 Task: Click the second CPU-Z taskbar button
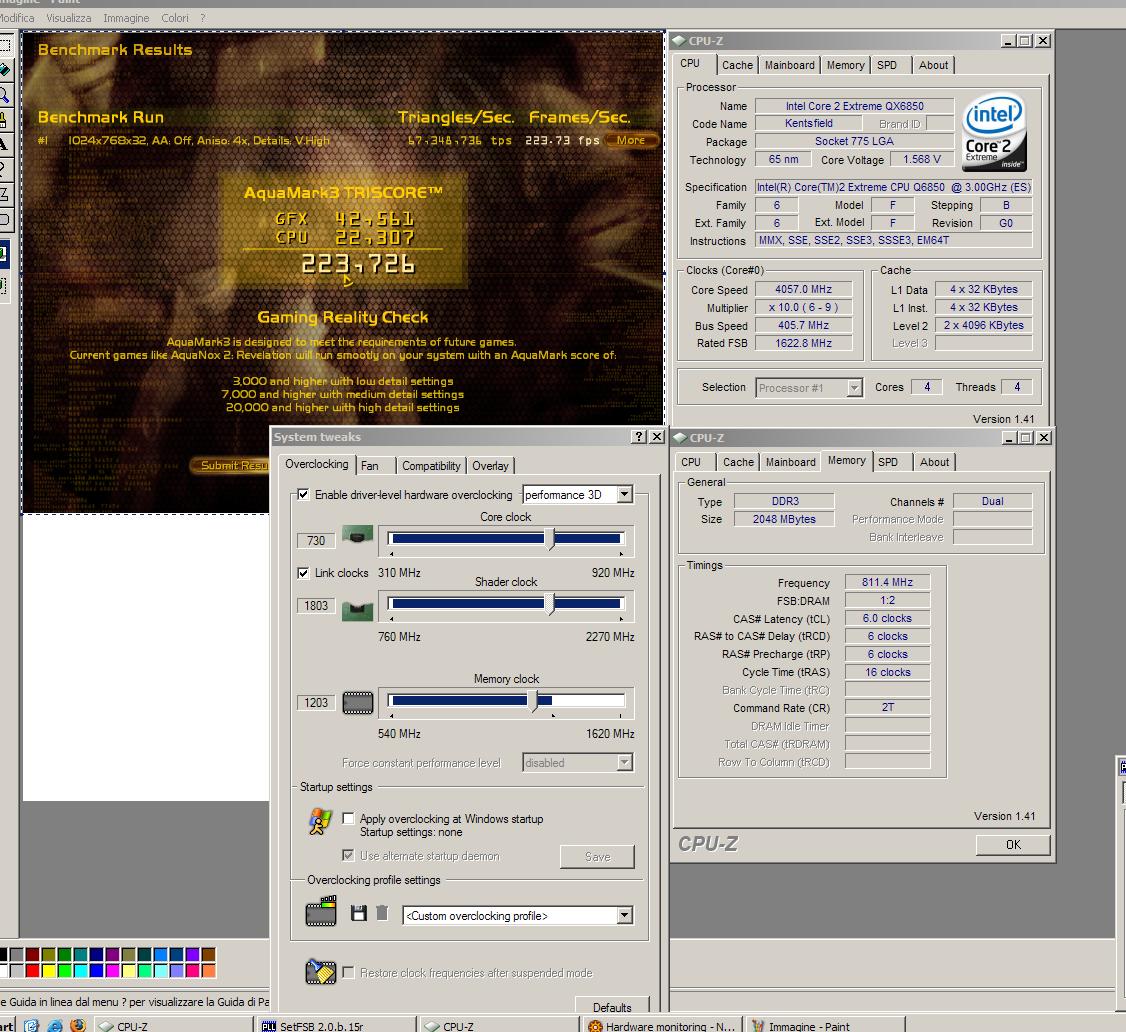pos(498,1026)
